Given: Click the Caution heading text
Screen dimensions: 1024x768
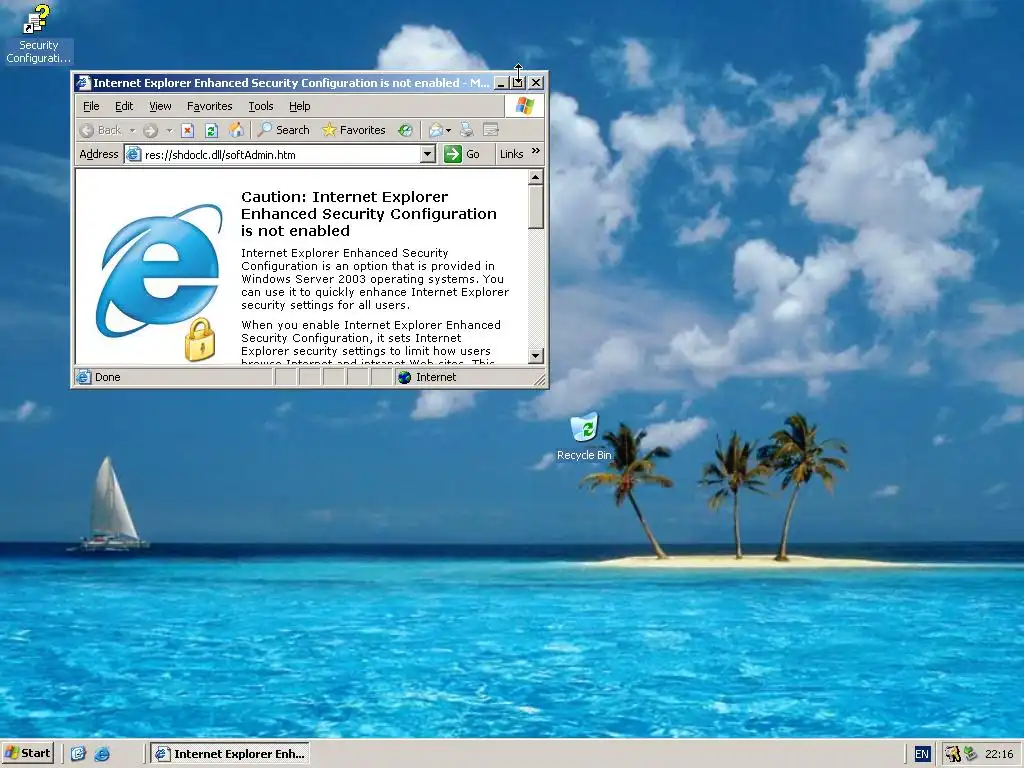Looking at the screenshot, I should pyautogui.click(x=368, y=214).
